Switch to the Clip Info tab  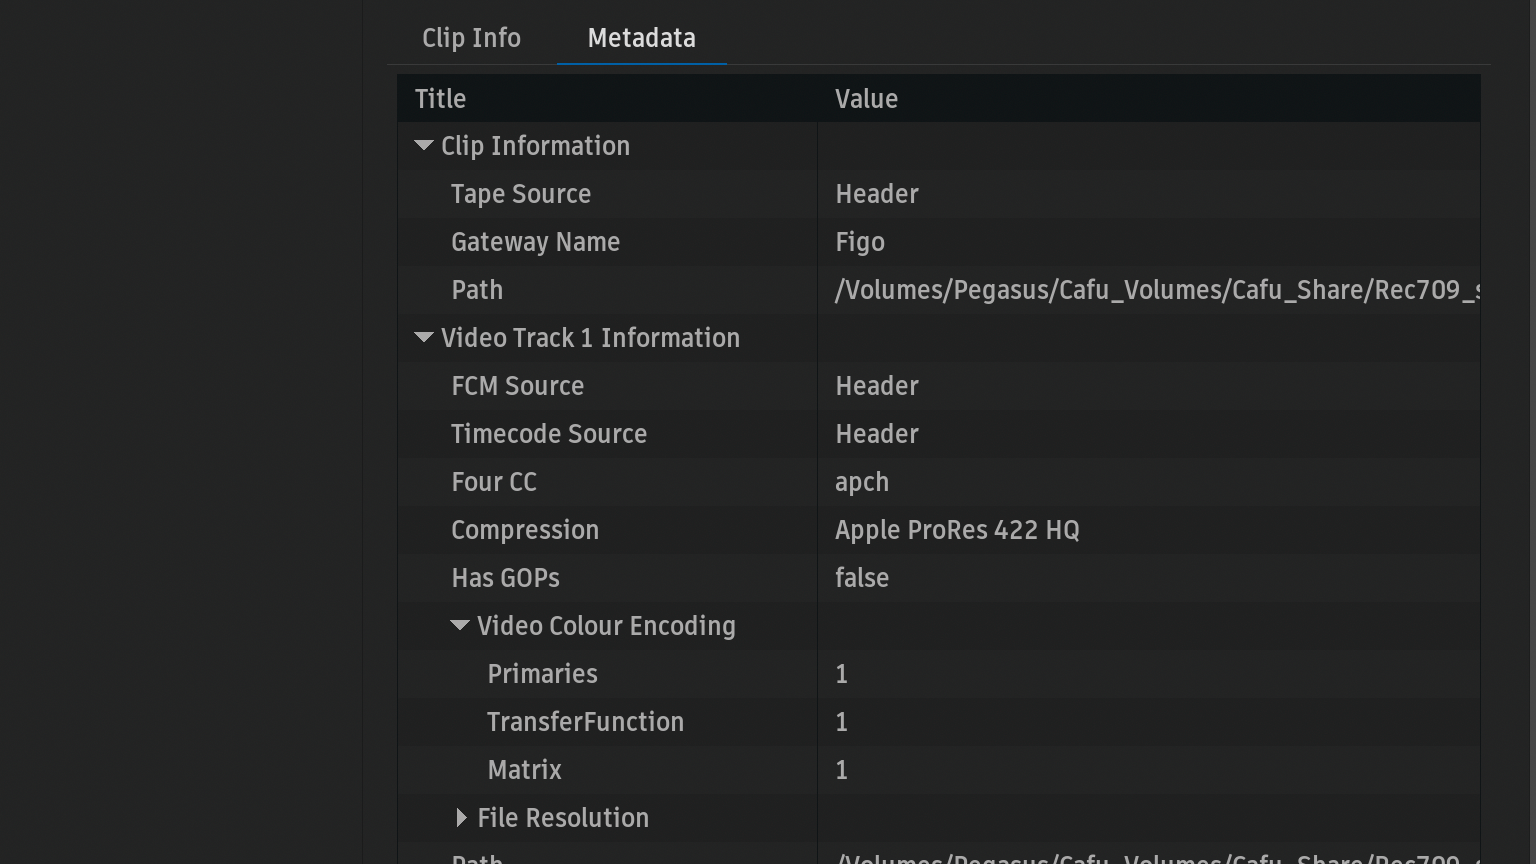pos(471,38)
